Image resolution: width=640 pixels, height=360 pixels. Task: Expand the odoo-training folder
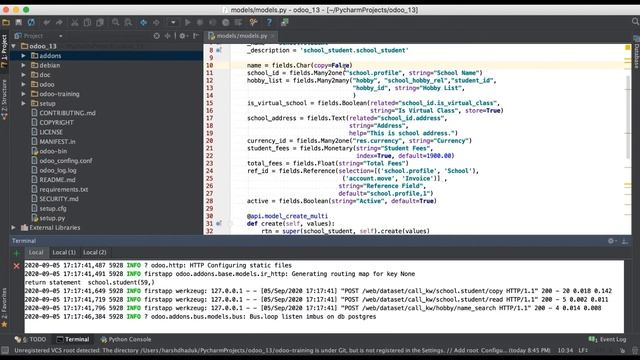tap(23, 94)
